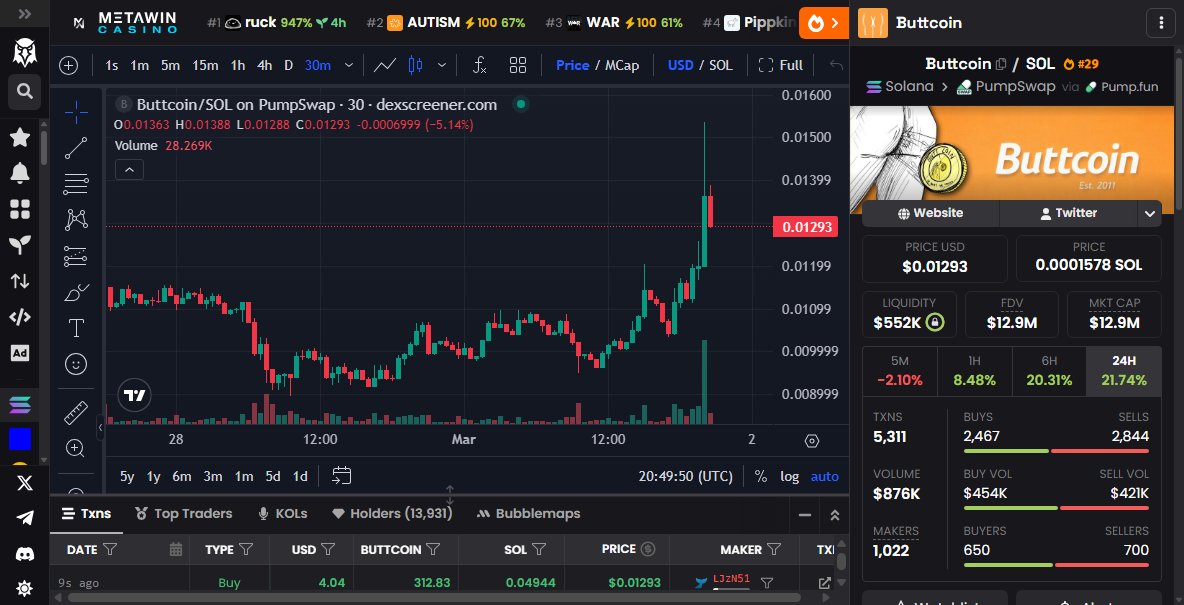Image resolution: width=1184 pixels, height=605 pixels.
Task: Switch chart display from Price to MCap
Action: (620, 65)
